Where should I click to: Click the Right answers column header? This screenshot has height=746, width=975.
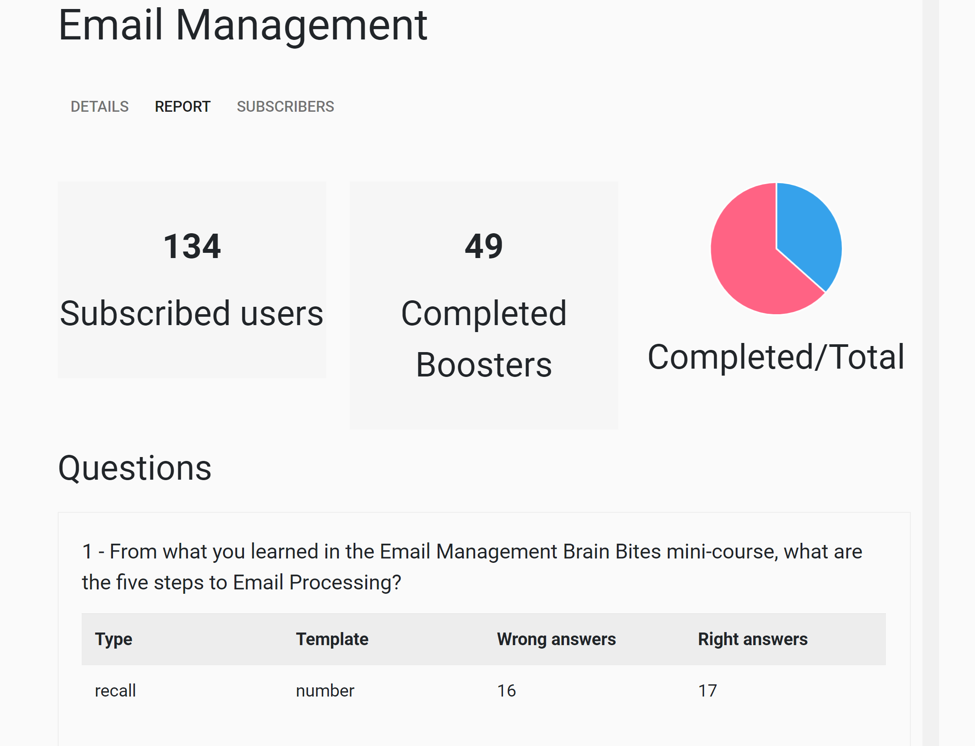(x=752, y=639)
